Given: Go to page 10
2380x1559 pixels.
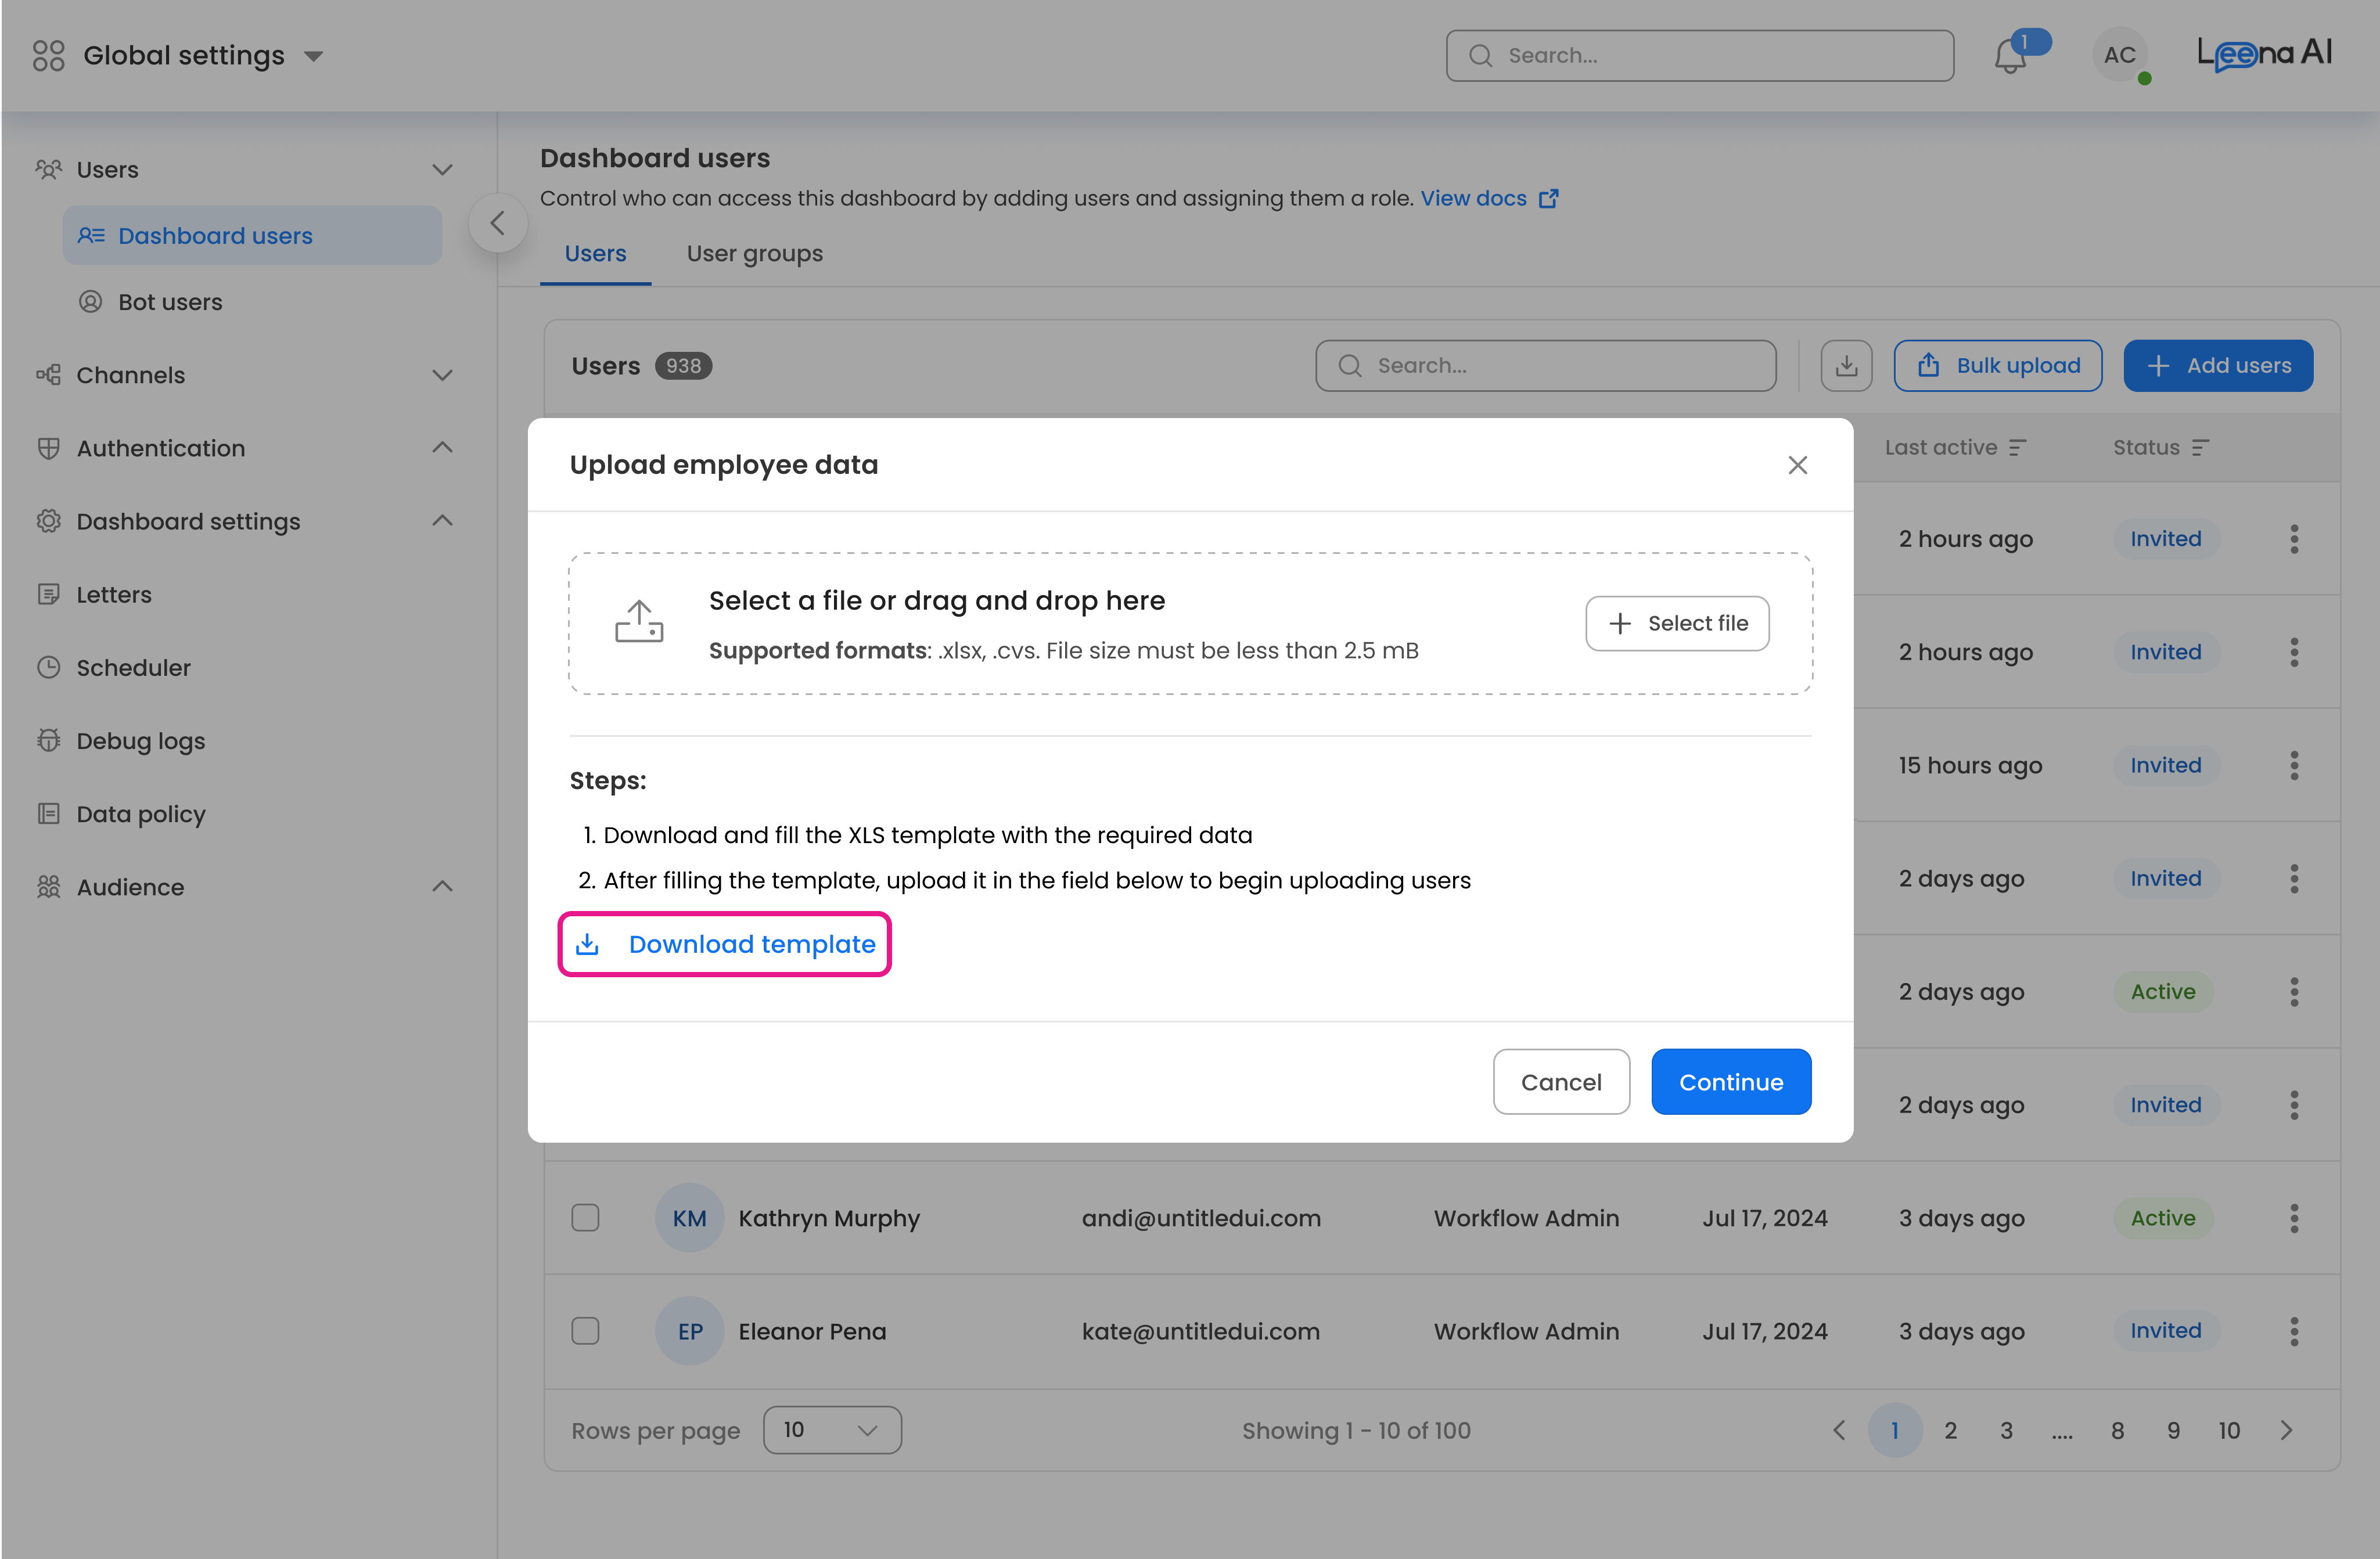Looking at the screenshot, I should point(2229,1431).
